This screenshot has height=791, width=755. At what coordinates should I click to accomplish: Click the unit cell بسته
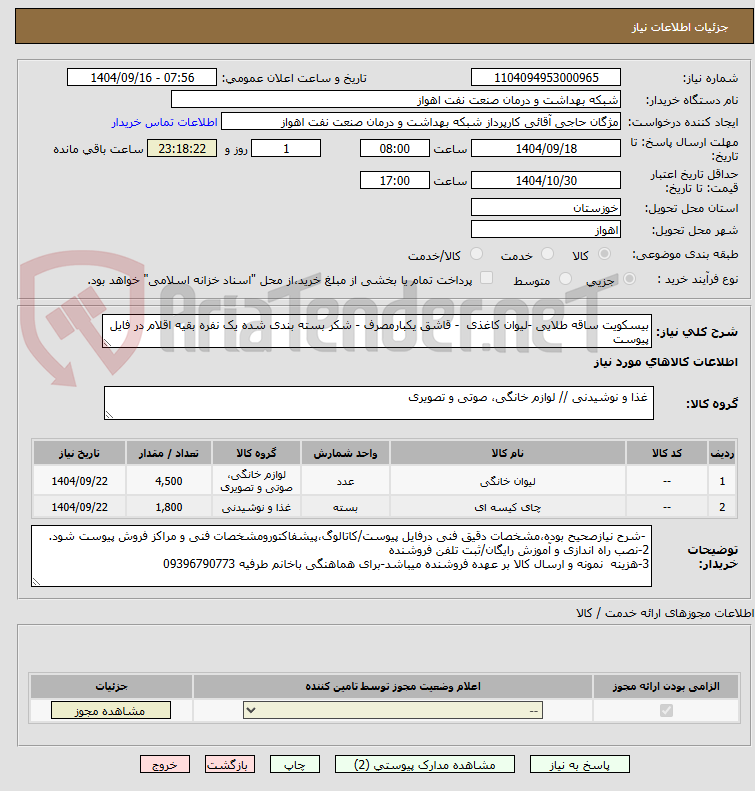coord(345,507)
